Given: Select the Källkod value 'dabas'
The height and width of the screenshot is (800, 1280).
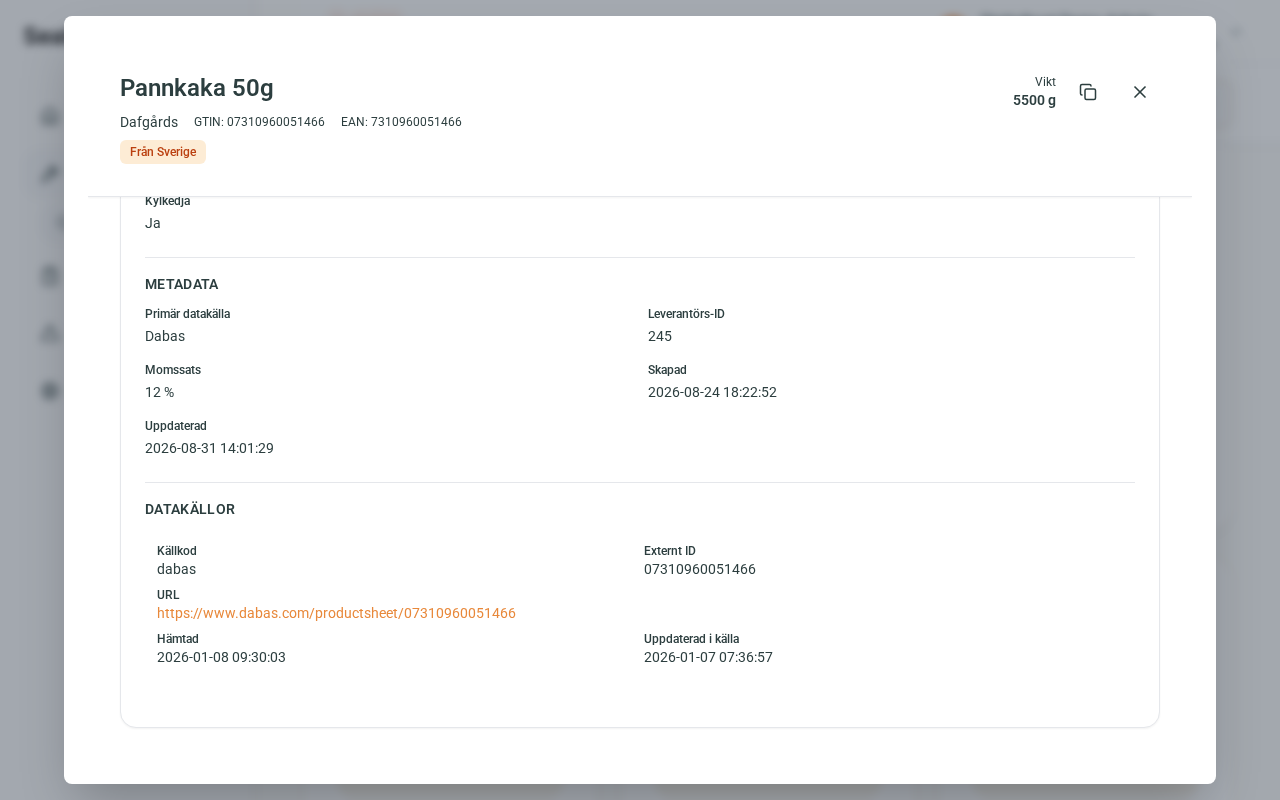Looking at the screenshot, I should click(x=176, y=569).
